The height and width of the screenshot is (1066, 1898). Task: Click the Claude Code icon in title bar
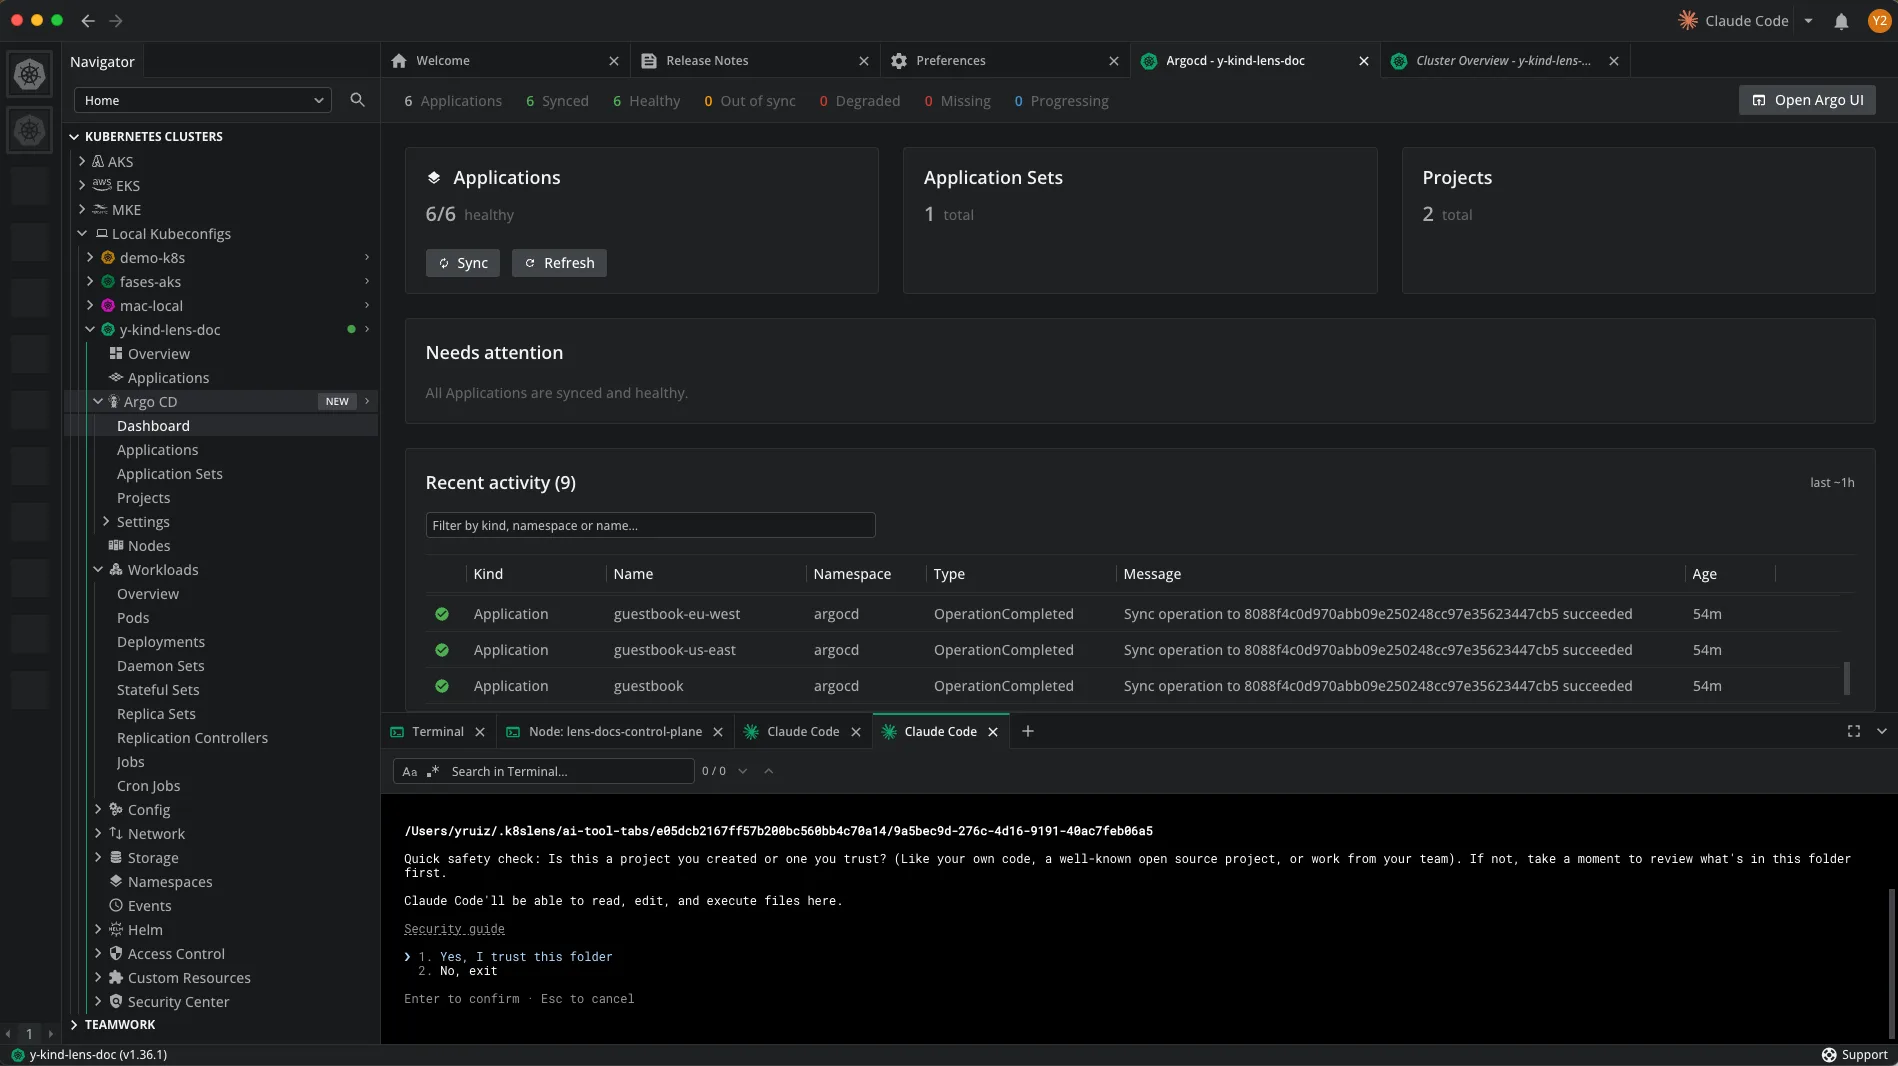1688,21
